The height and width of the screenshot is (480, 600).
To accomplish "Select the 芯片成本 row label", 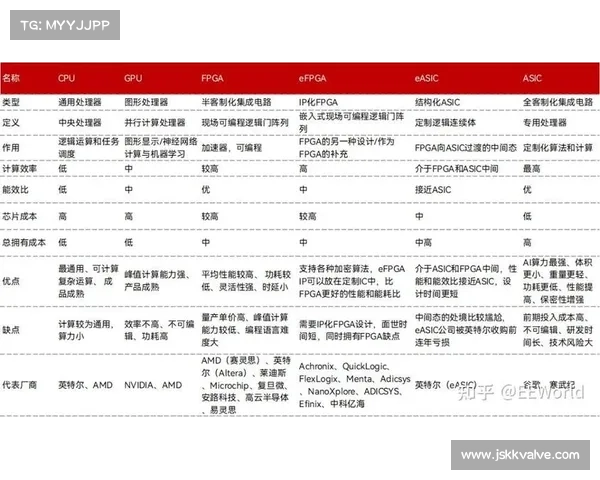I will pos(19,215).
